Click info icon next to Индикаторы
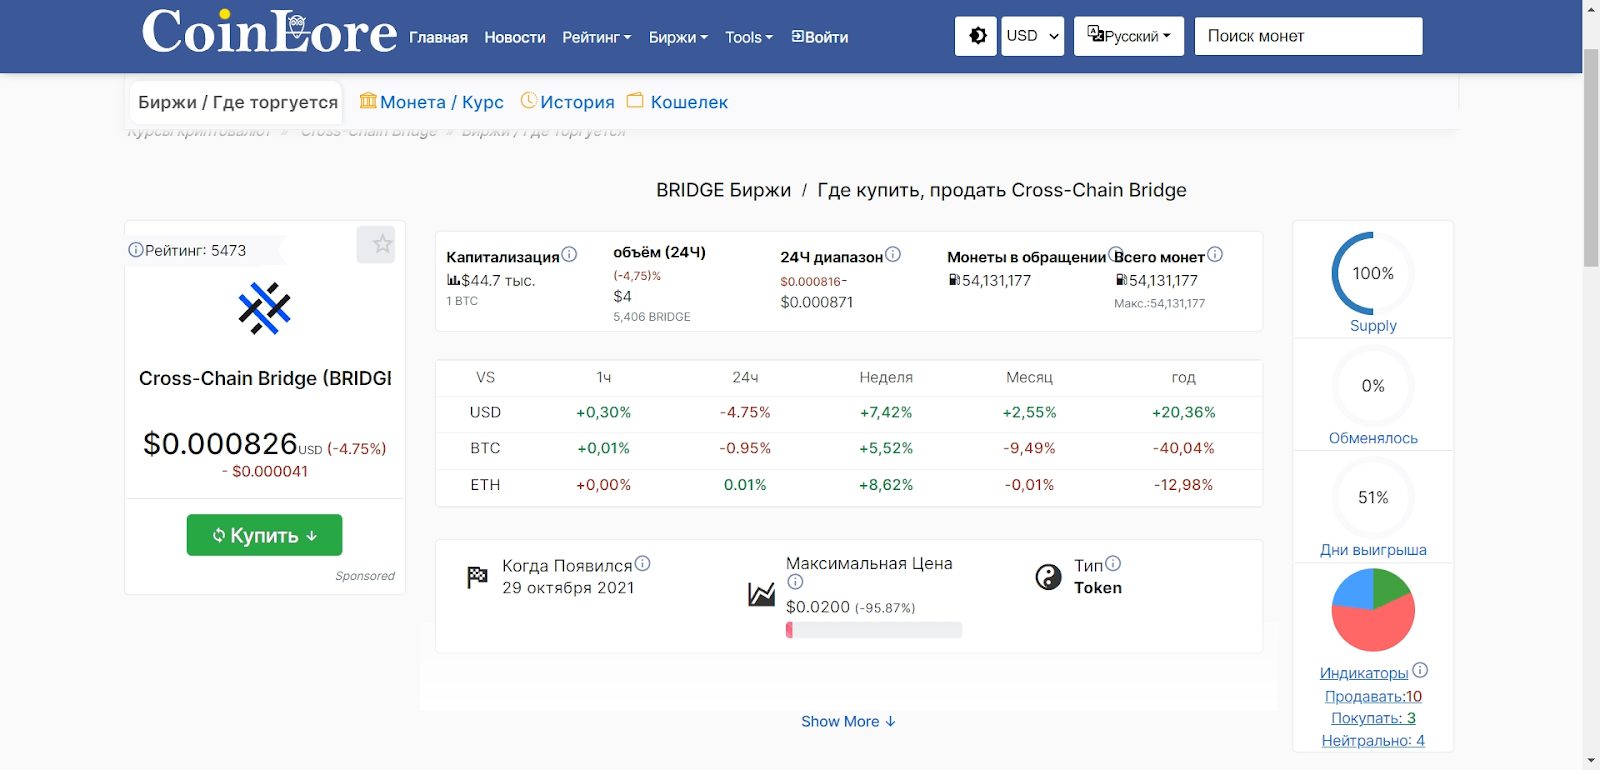Image resolution: width=1600 pixels, height=770 pixels. (x=1420, y=671)
